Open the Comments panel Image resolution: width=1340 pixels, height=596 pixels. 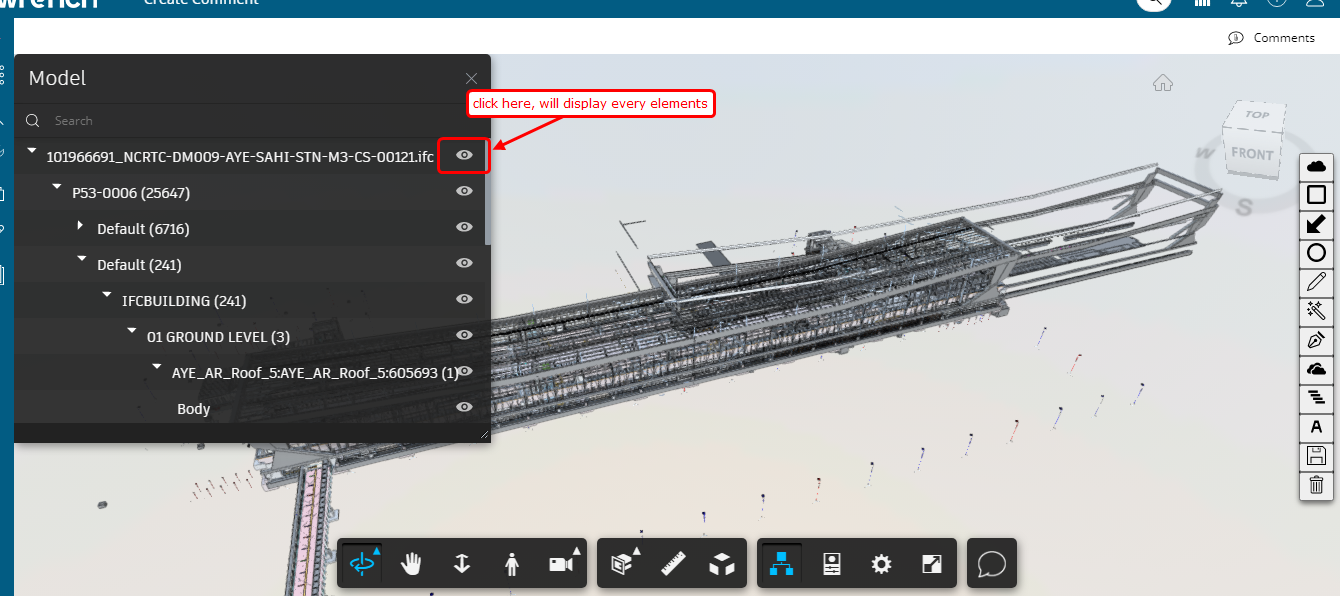tap(1272, 37)
